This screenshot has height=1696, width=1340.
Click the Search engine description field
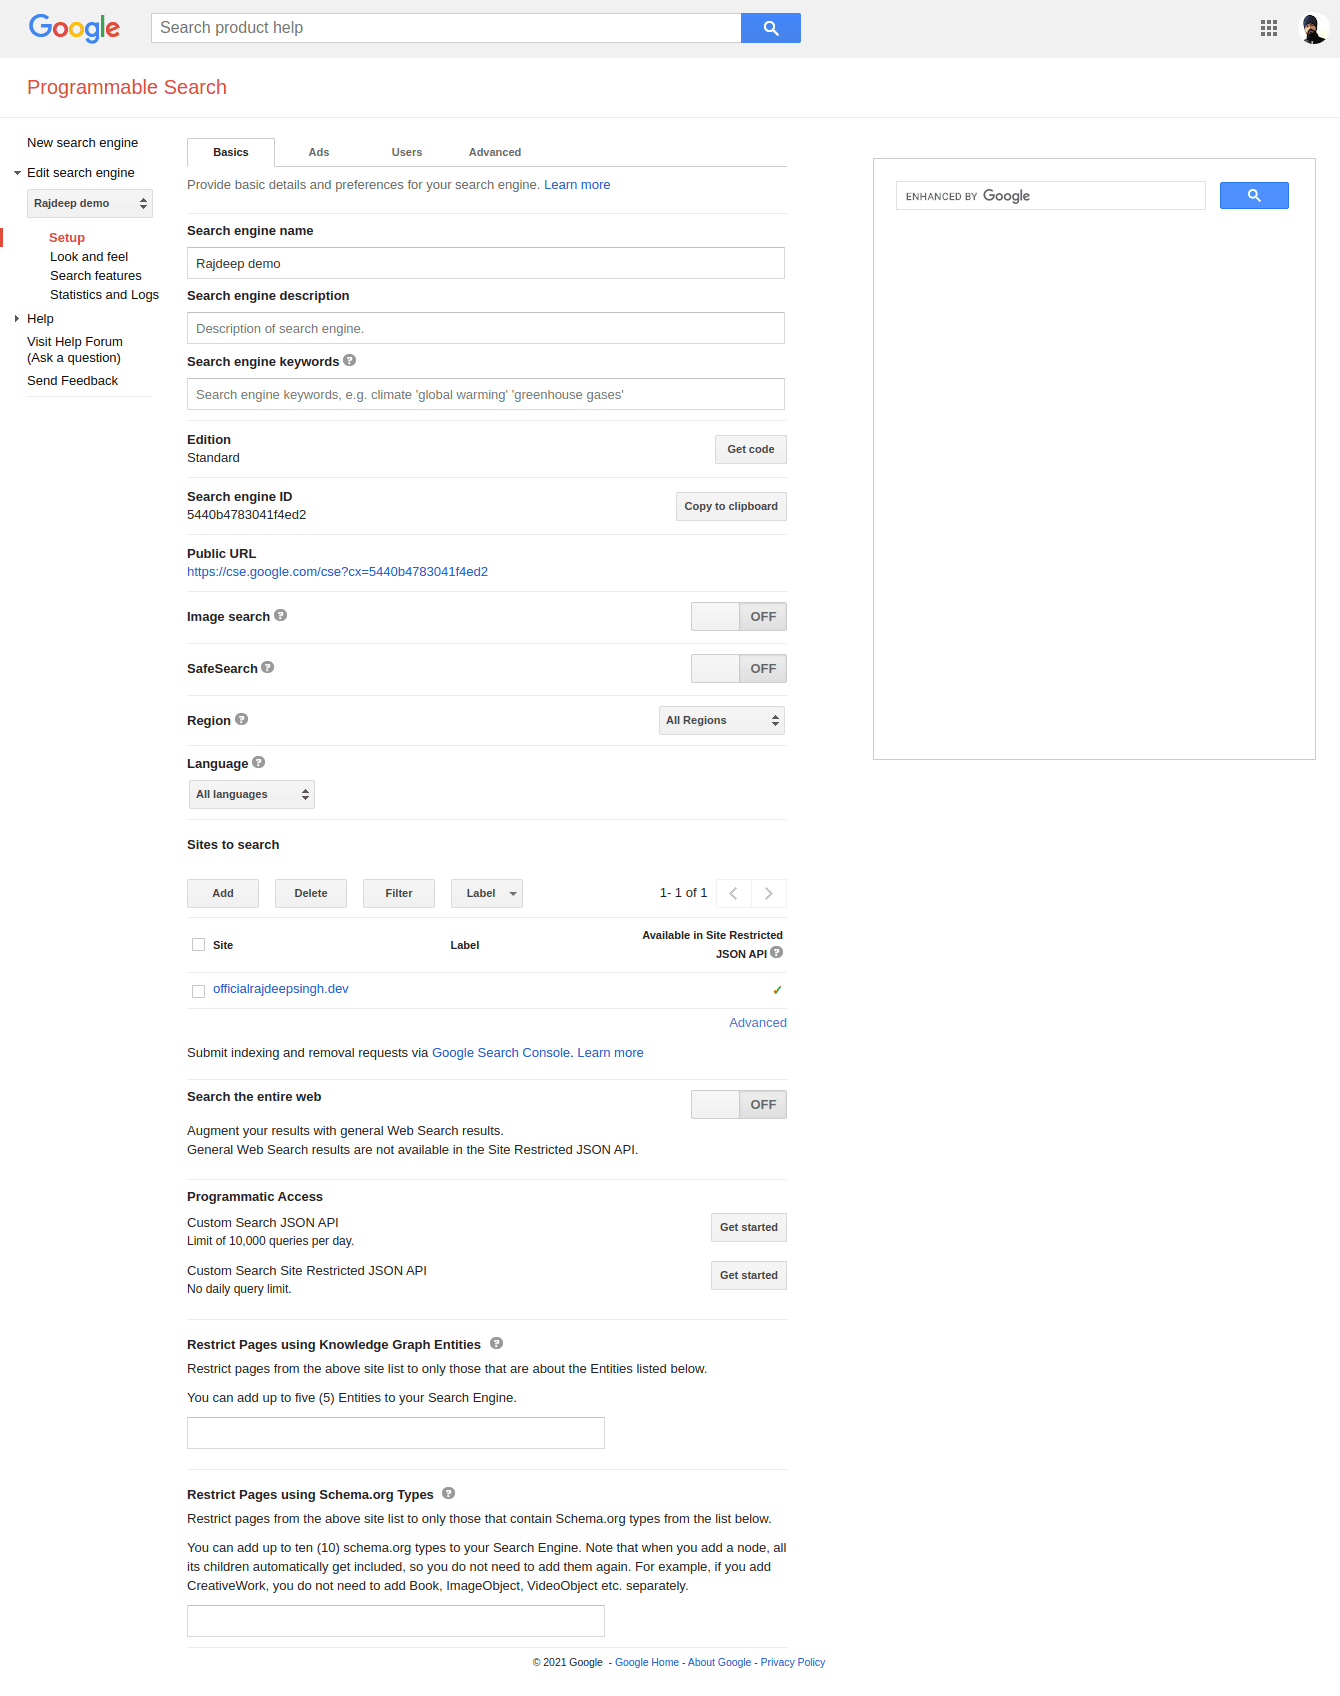click(x=486, y=328)
